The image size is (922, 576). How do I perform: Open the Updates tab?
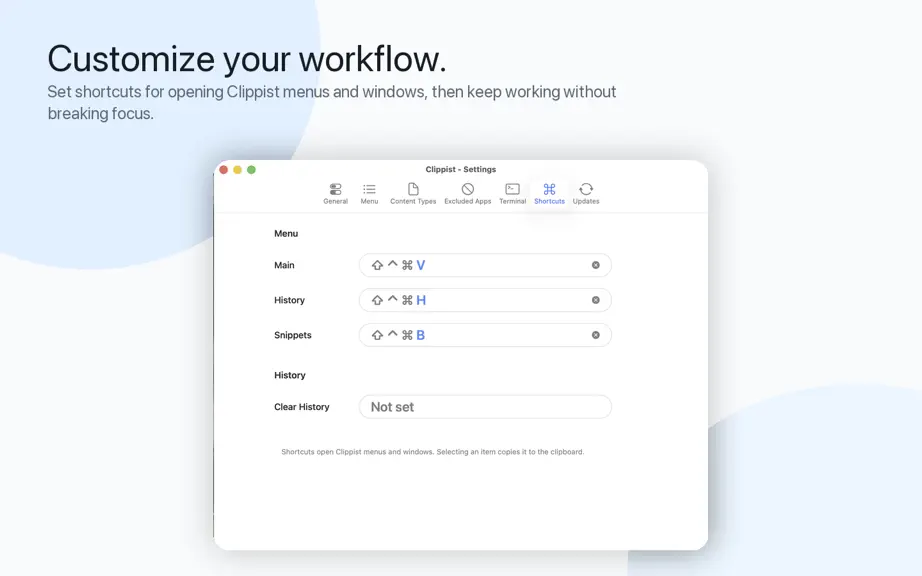coord(586,193)
